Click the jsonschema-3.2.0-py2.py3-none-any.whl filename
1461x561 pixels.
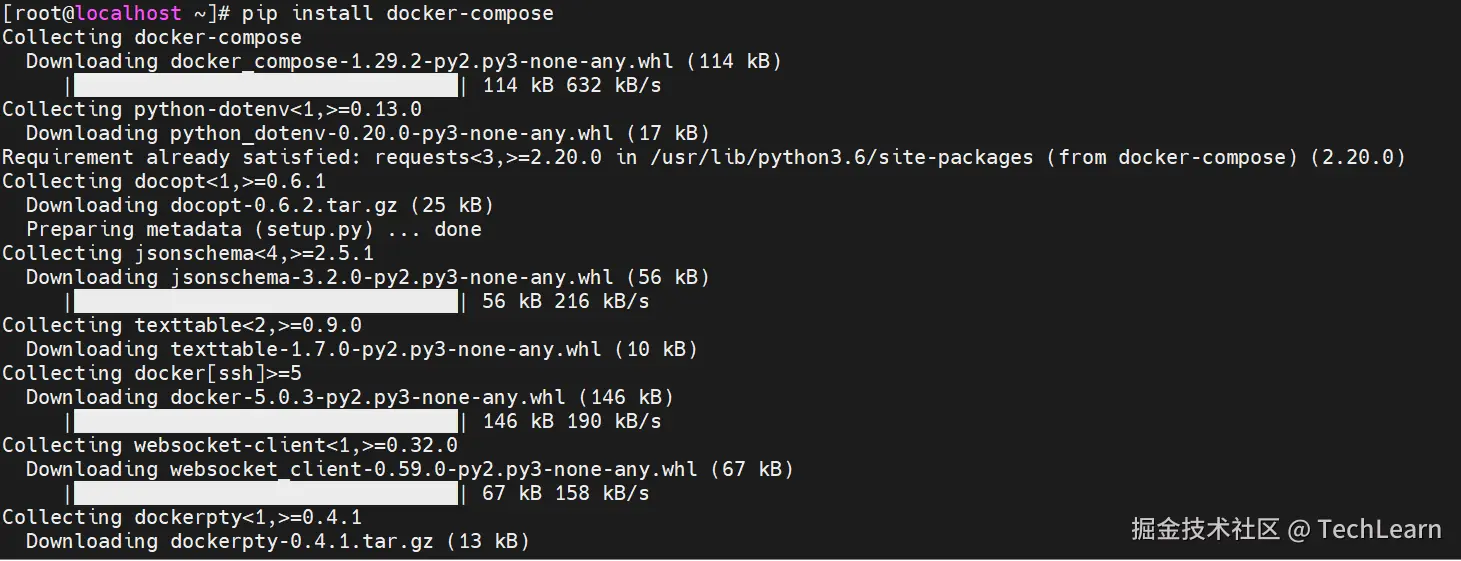click(392, 277)
